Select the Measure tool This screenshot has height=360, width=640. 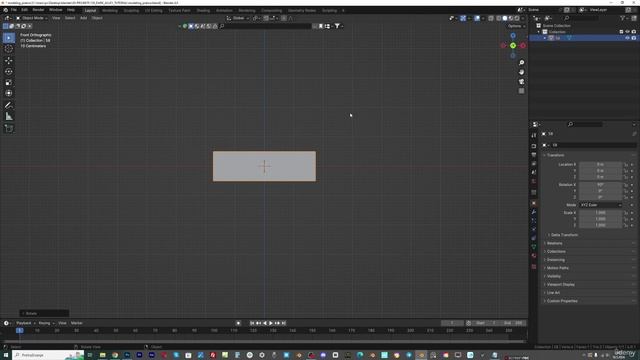point(9,117)
